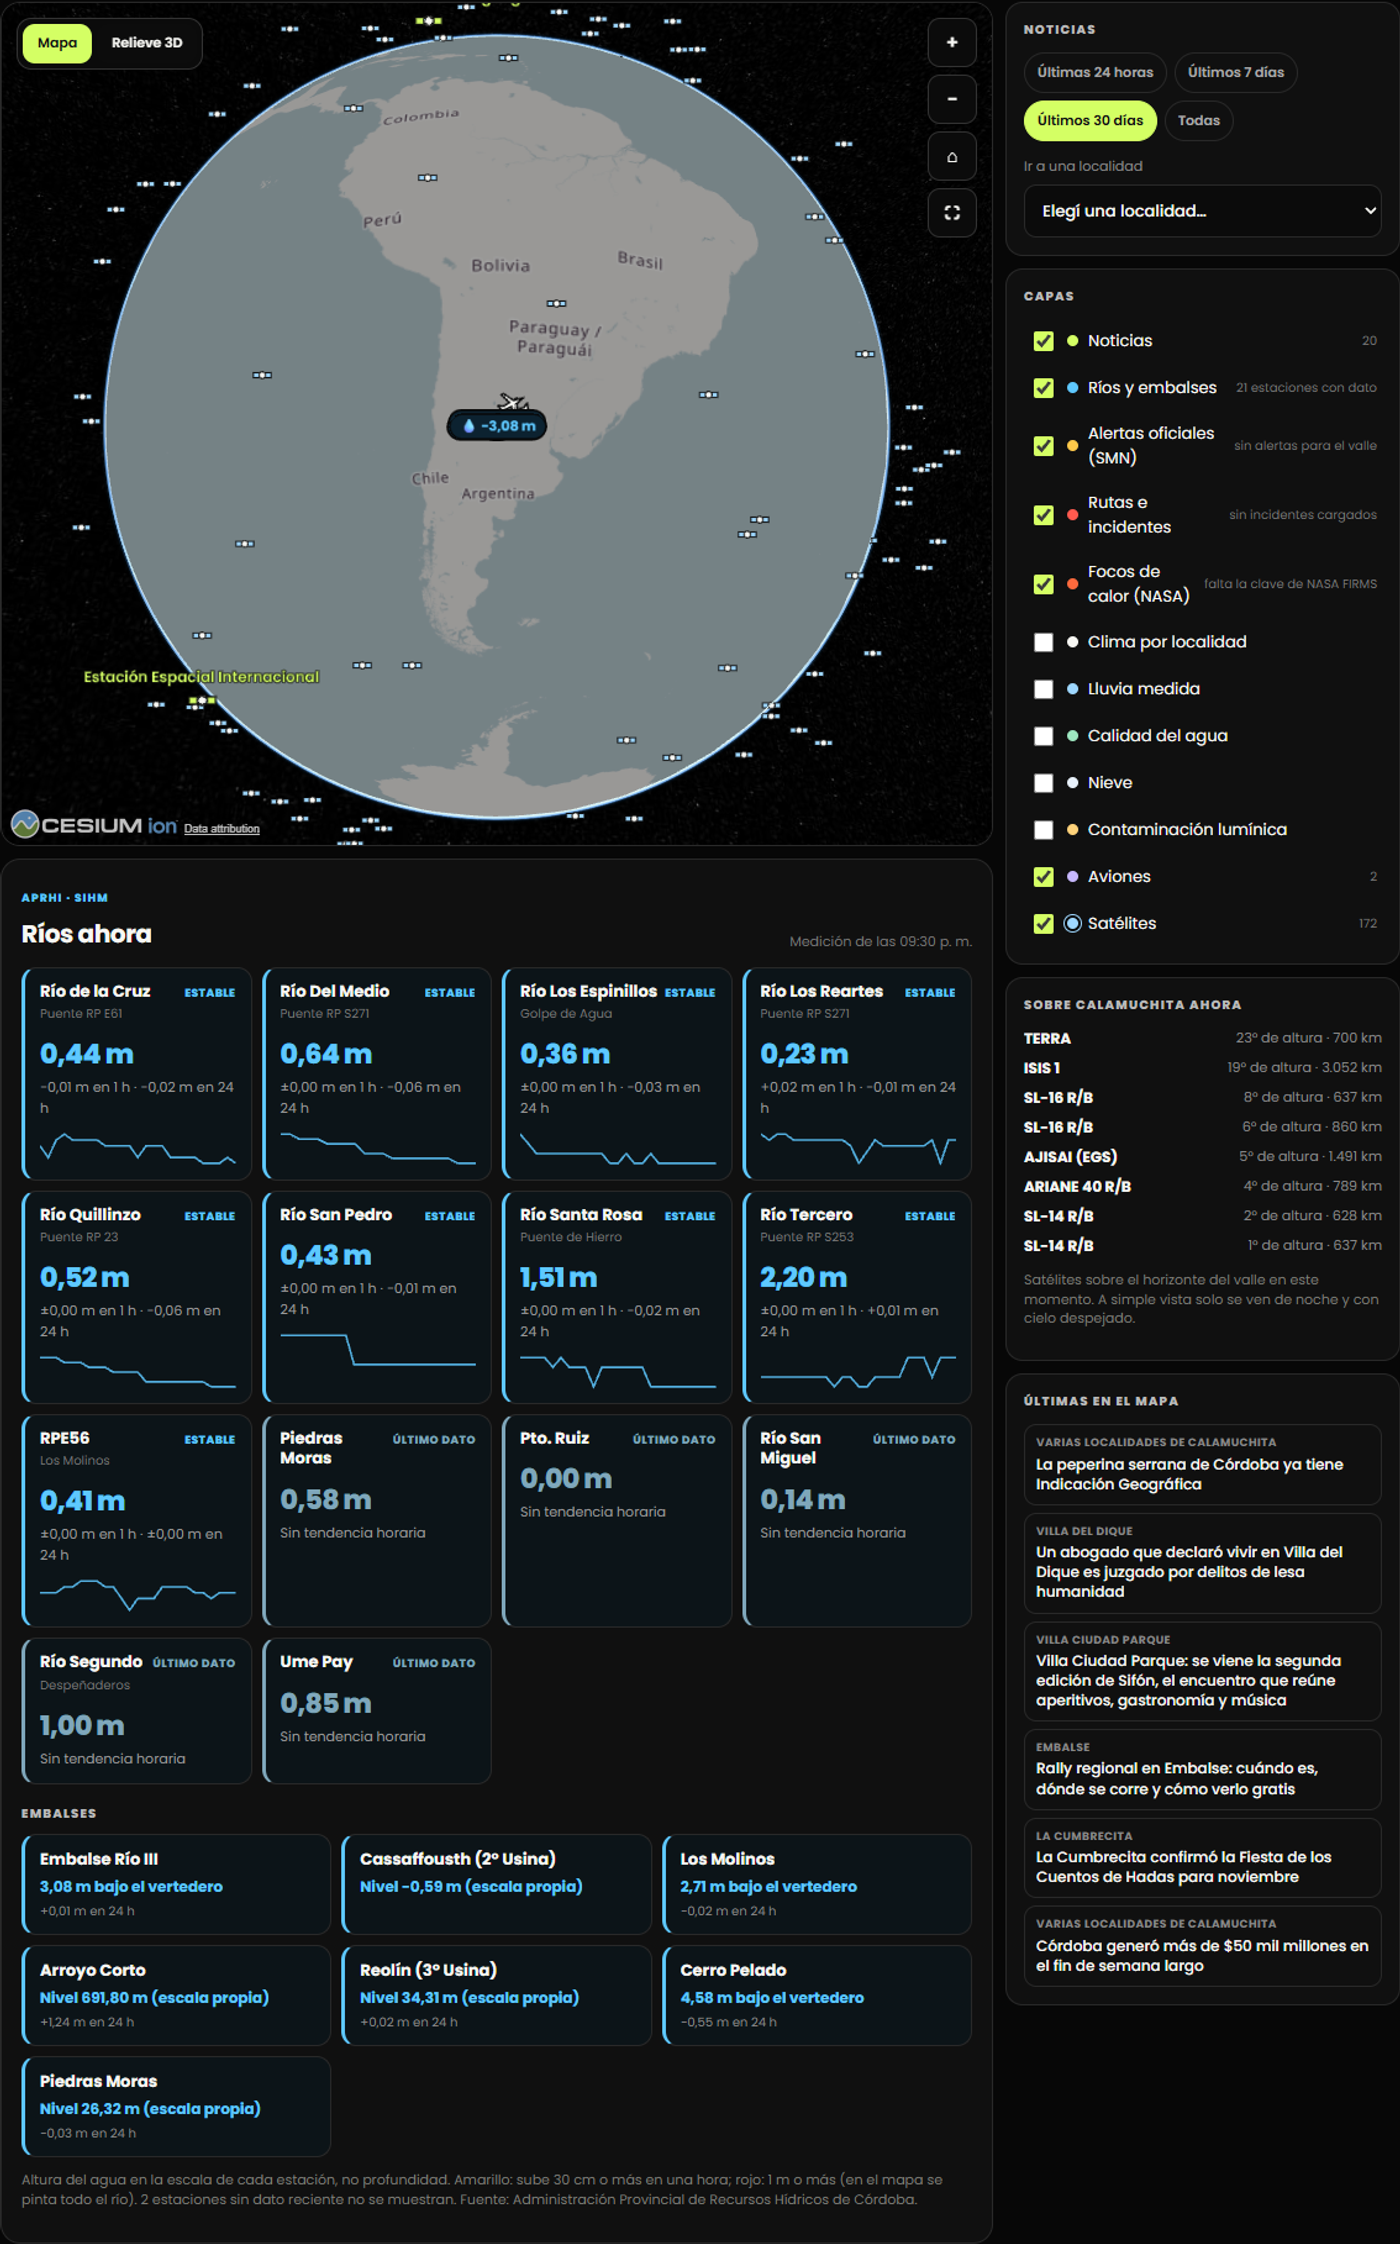Open Córdoba $50 mil millones news item
1400x2244 pixels.
(x=1202, y=1947)
